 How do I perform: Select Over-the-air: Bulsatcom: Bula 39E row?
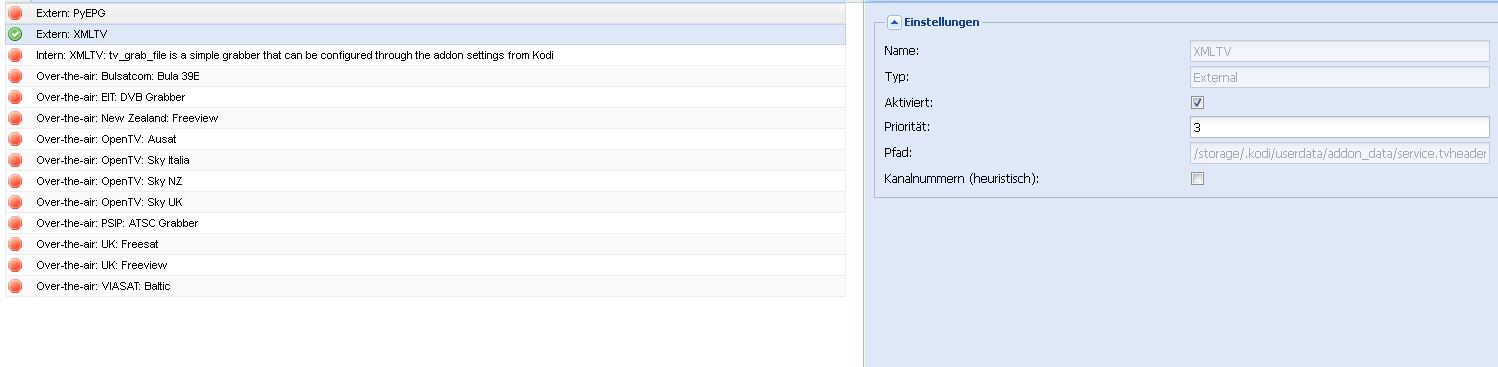pyautogui.click(x=425, y=76)
